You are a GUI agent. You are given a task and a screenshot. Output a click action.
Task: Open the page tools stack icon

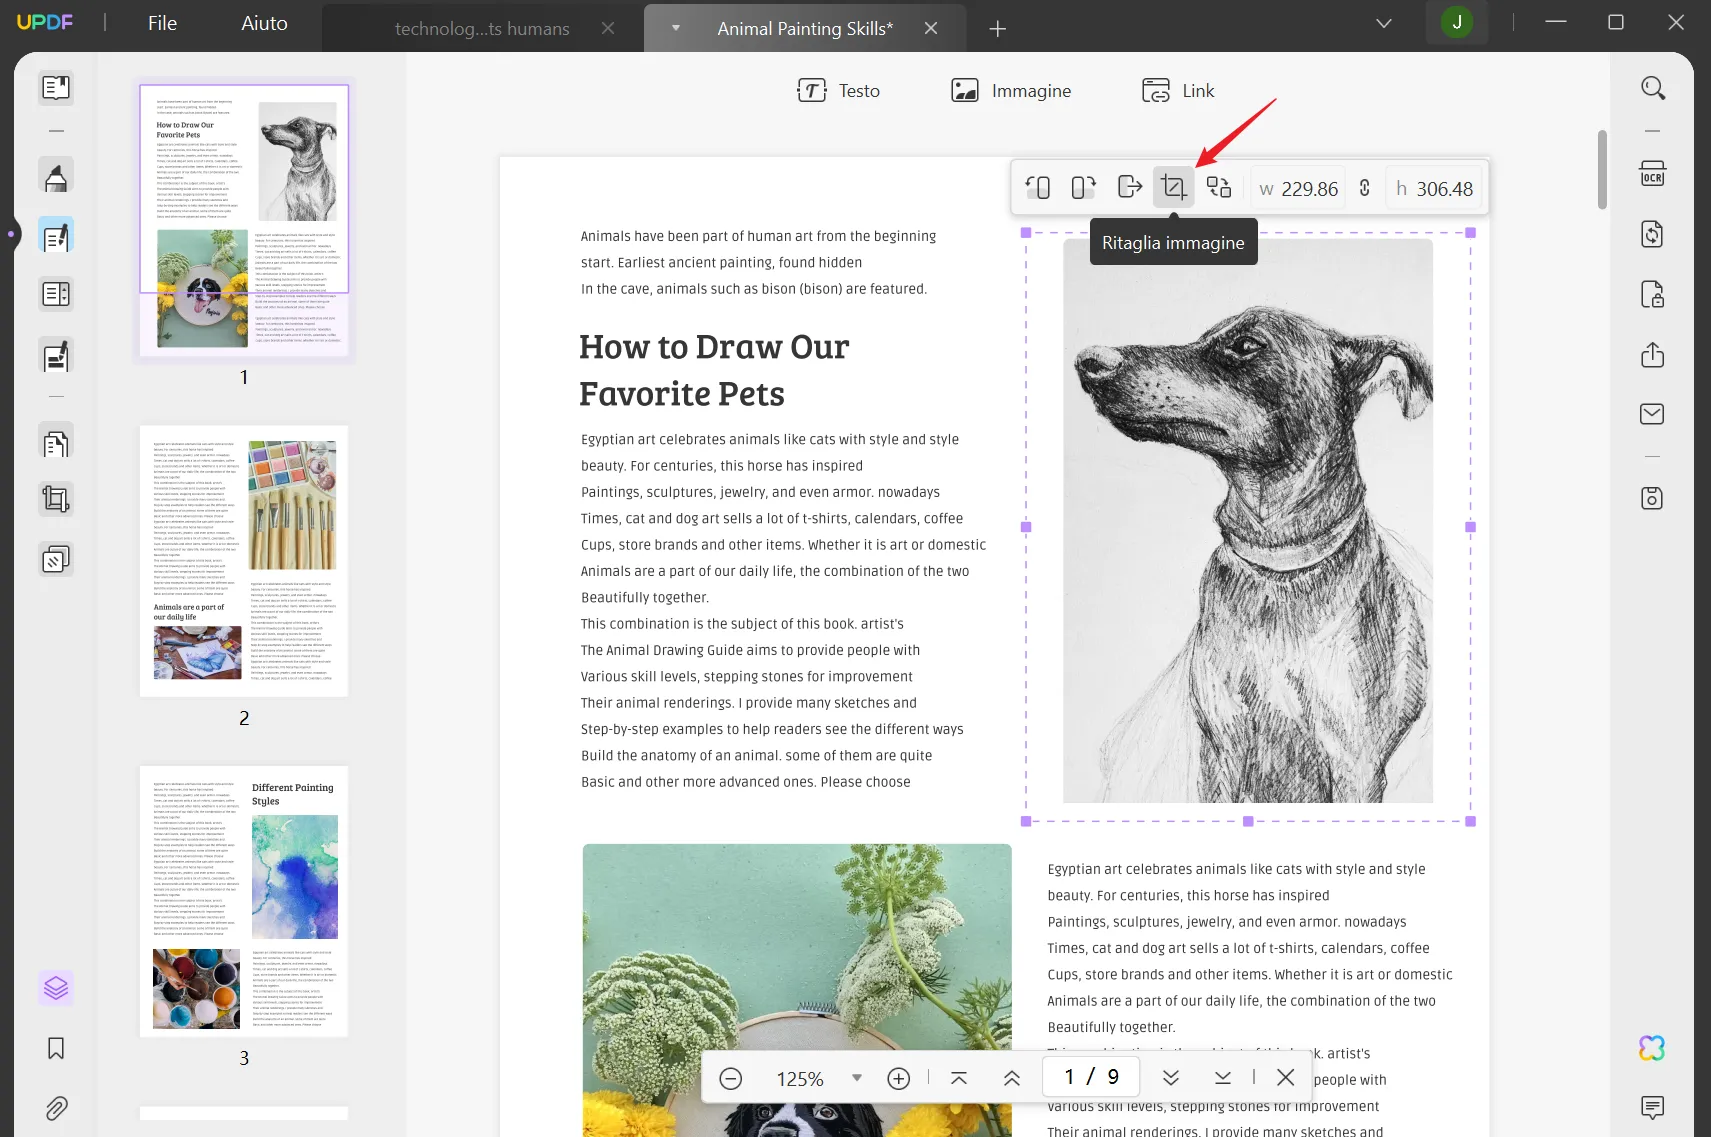tap(56, 559)
